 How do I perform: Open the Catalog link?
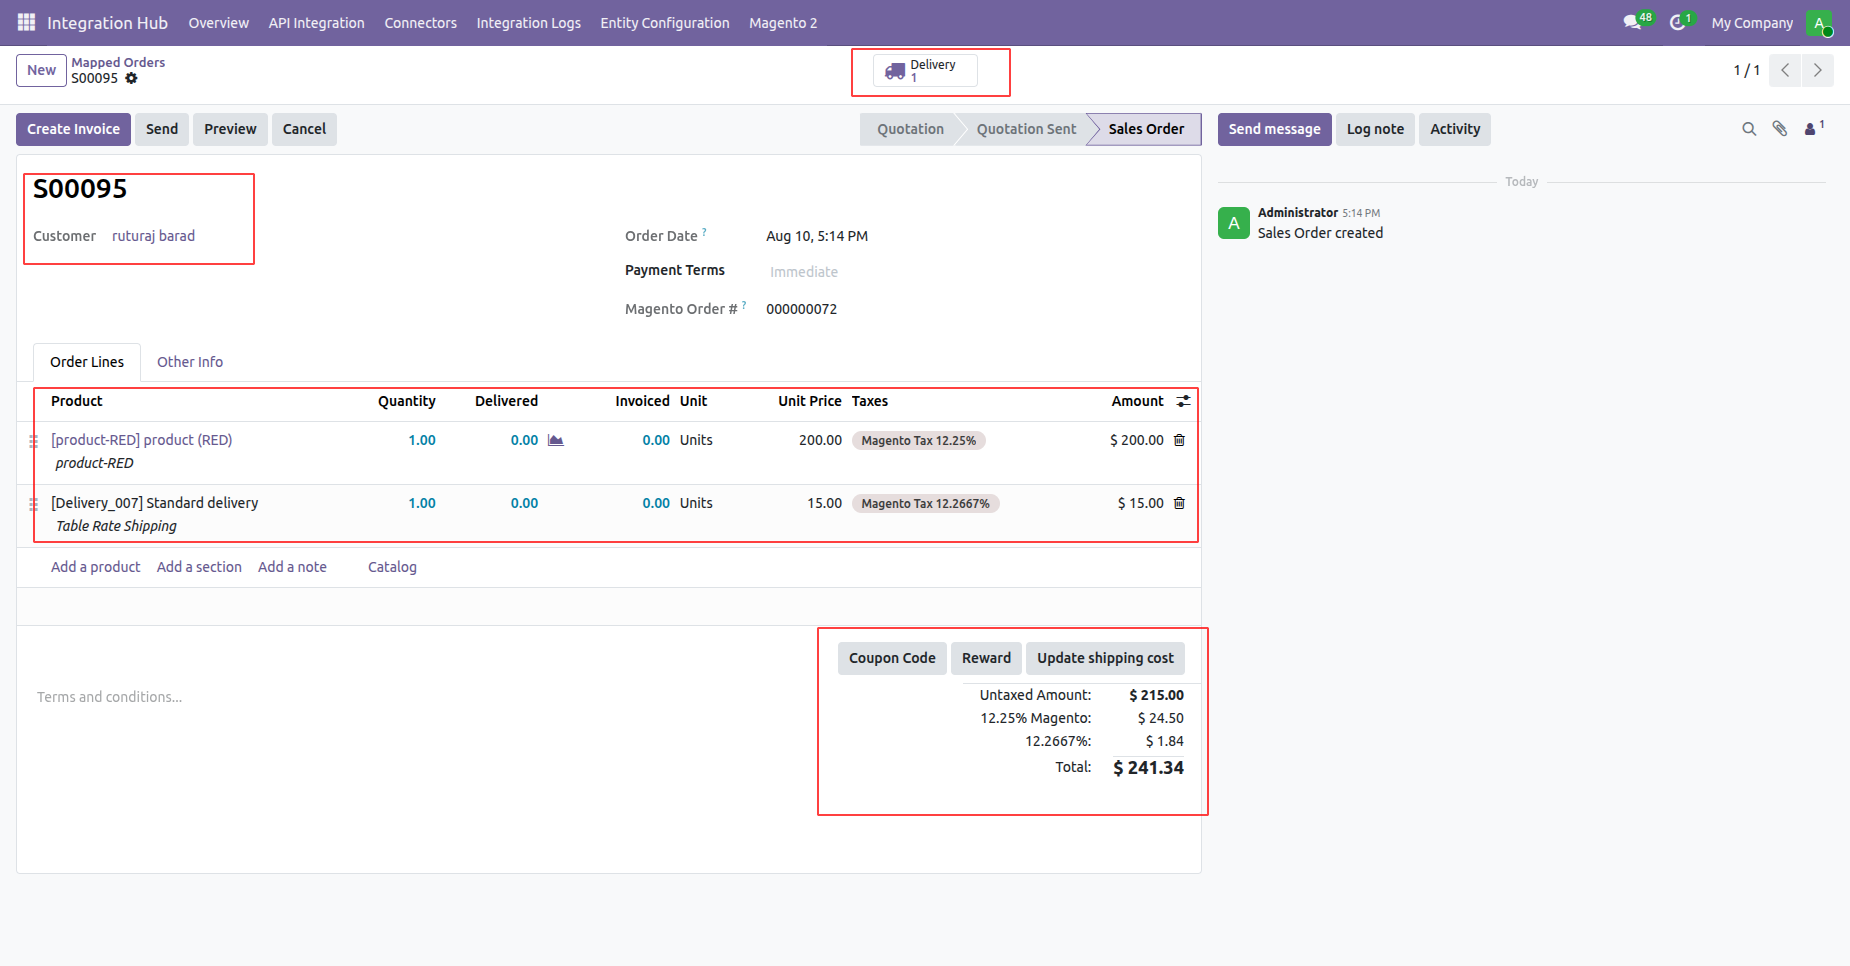pyautogui.click(x=392, y=567)
